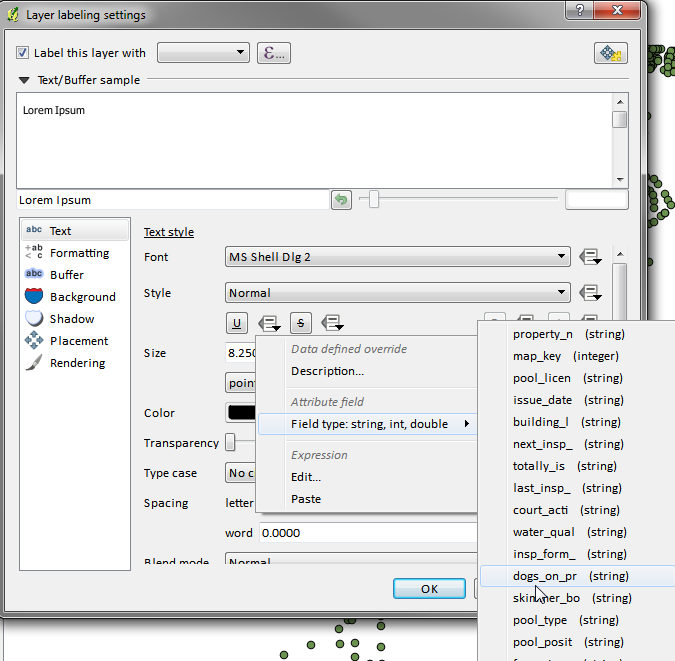Choose Description... in the override menu
The height and width of the screenshot is (661, 675).
pos(327,371)
